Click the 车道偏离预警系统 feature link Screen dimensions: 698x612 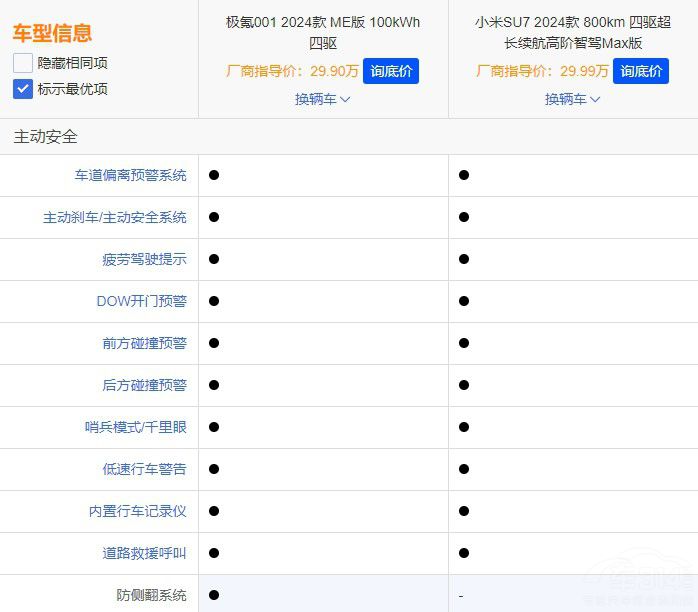tap(130, 175)
